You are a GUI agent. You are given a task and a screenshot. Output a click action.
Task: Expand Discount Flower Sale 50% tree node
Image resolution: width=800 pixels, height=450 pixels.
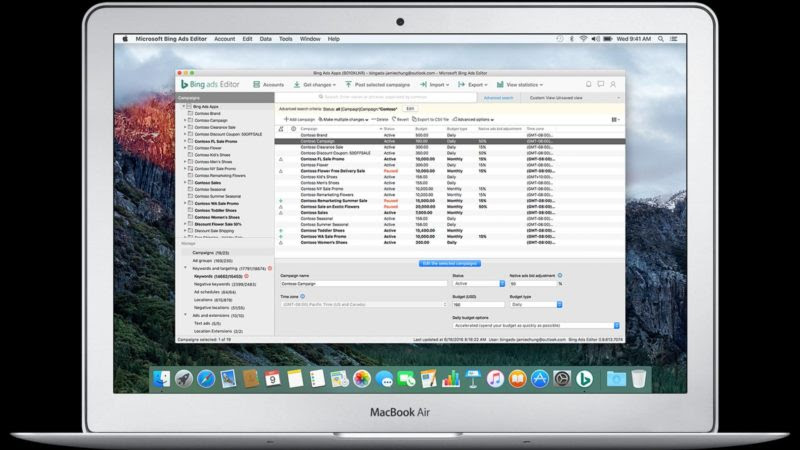[x=185, y=224]
